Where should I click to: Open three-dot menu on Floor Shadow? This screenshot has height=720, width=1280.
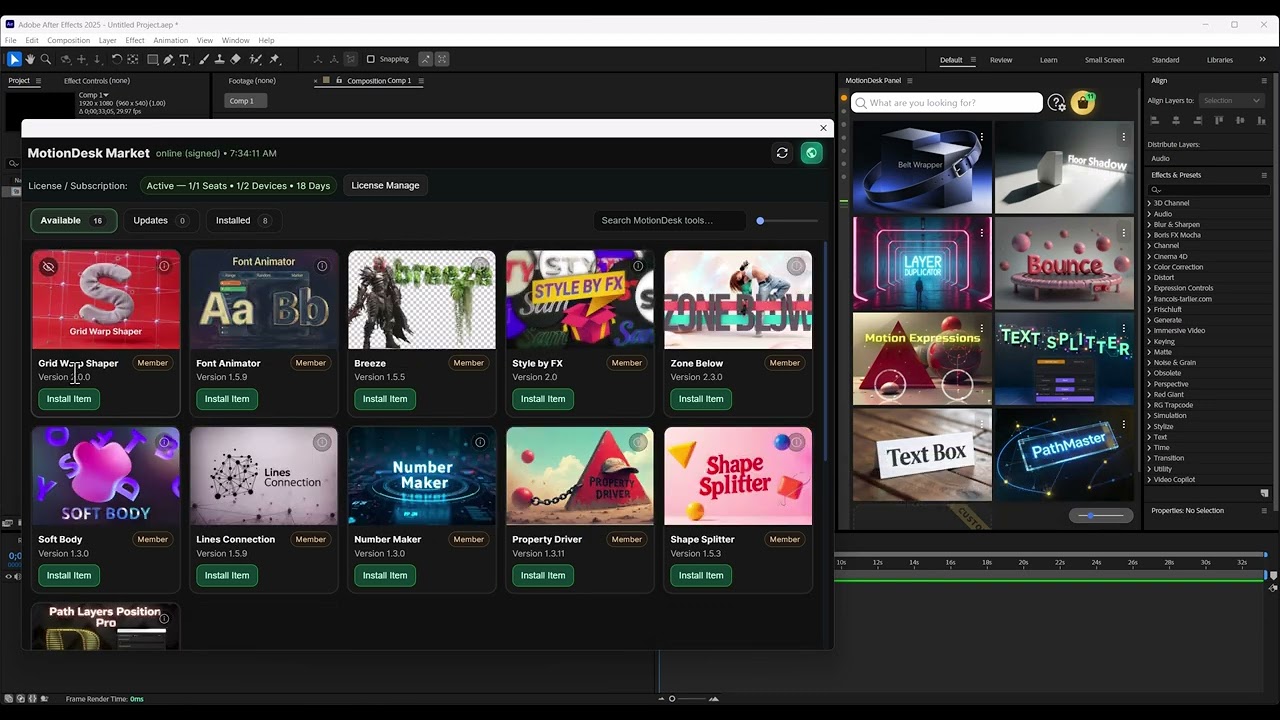tap(1124, 137)
